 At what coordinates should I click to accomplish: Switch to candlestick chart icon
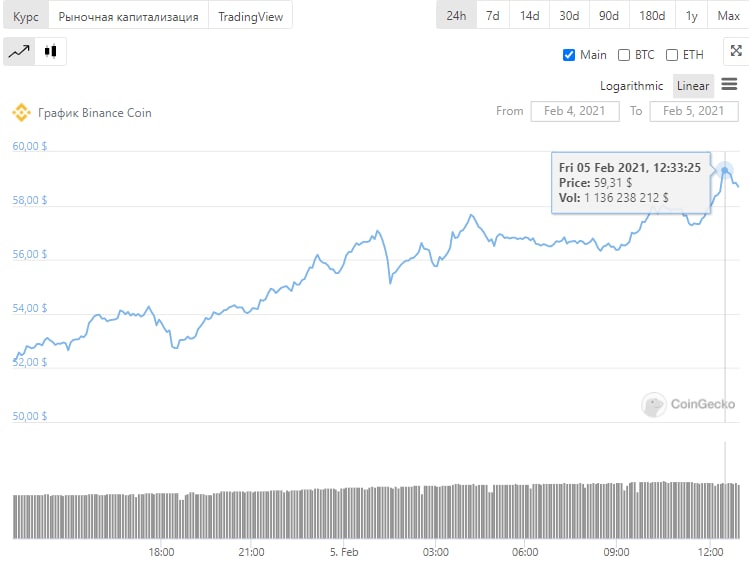51,51
